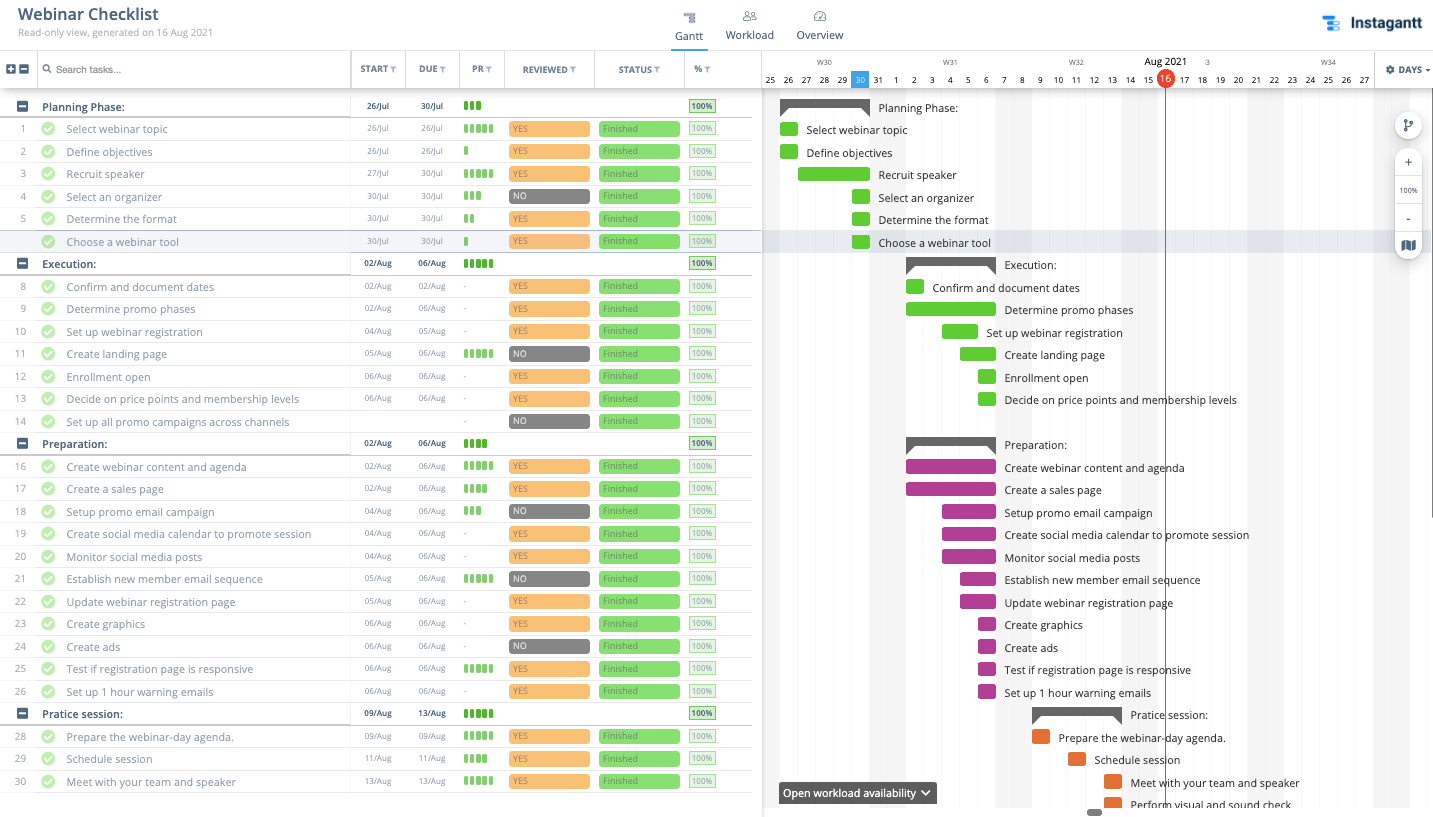The width and height of the screenshot is (1433, 817).
Task: Select task Monitor social media posts
Action: (x=134, y=557)
